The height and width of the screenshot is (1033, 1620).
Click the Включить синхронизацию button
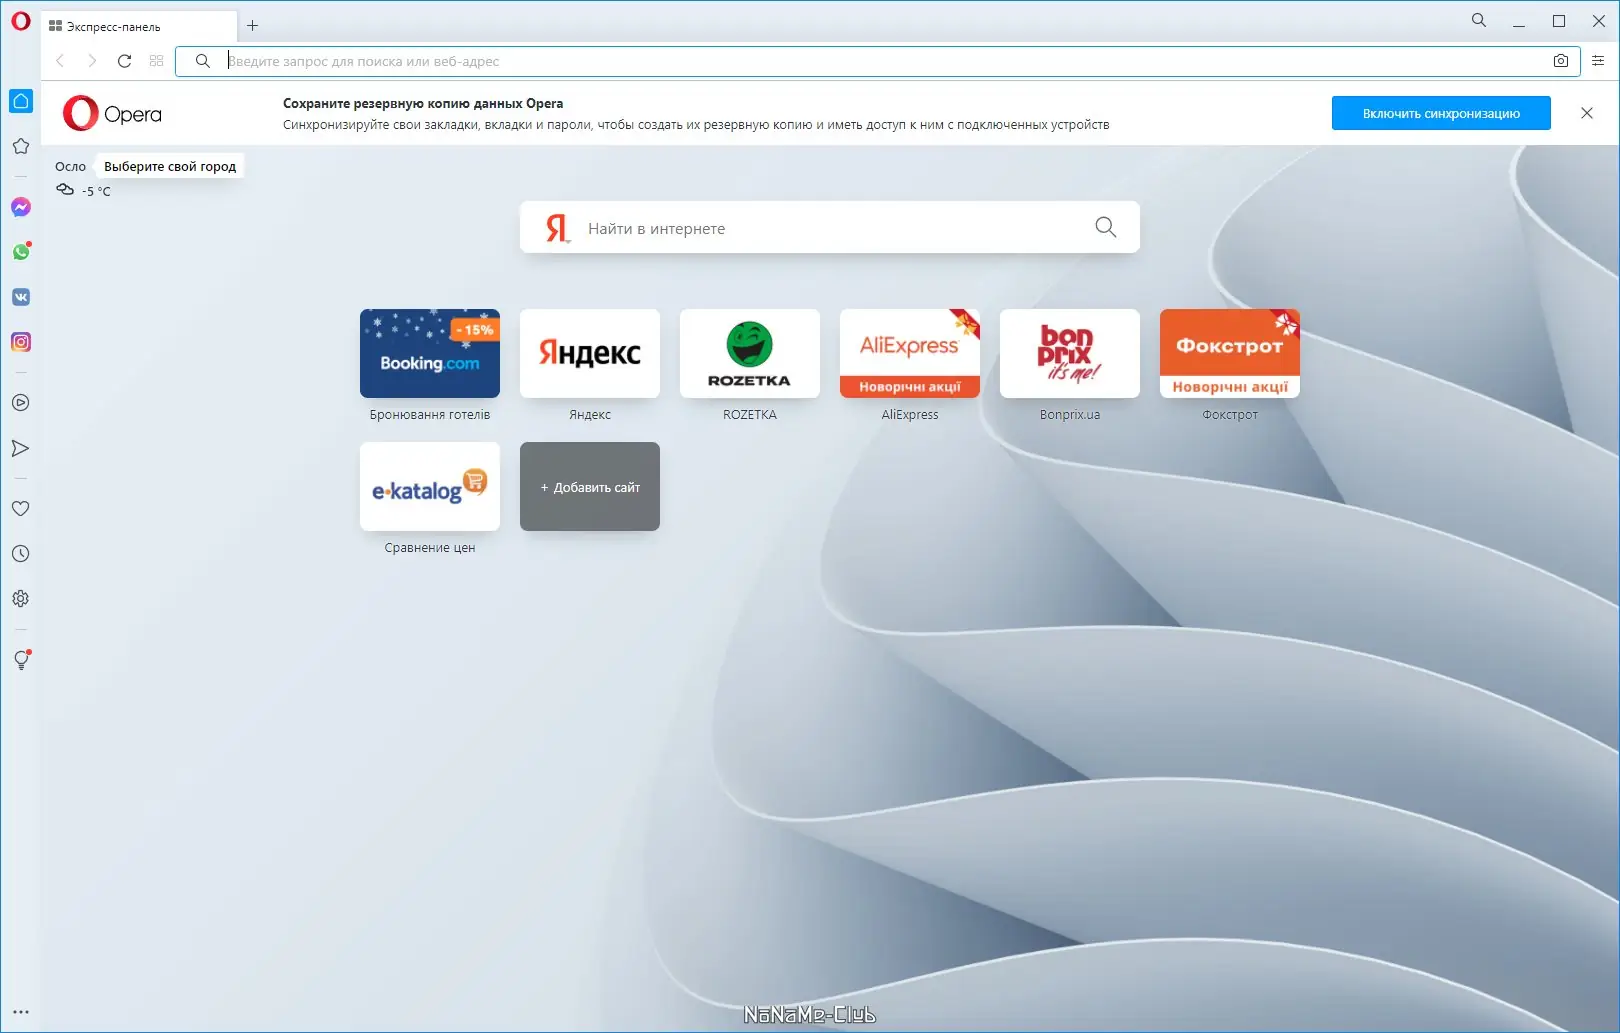(1441, 113)
